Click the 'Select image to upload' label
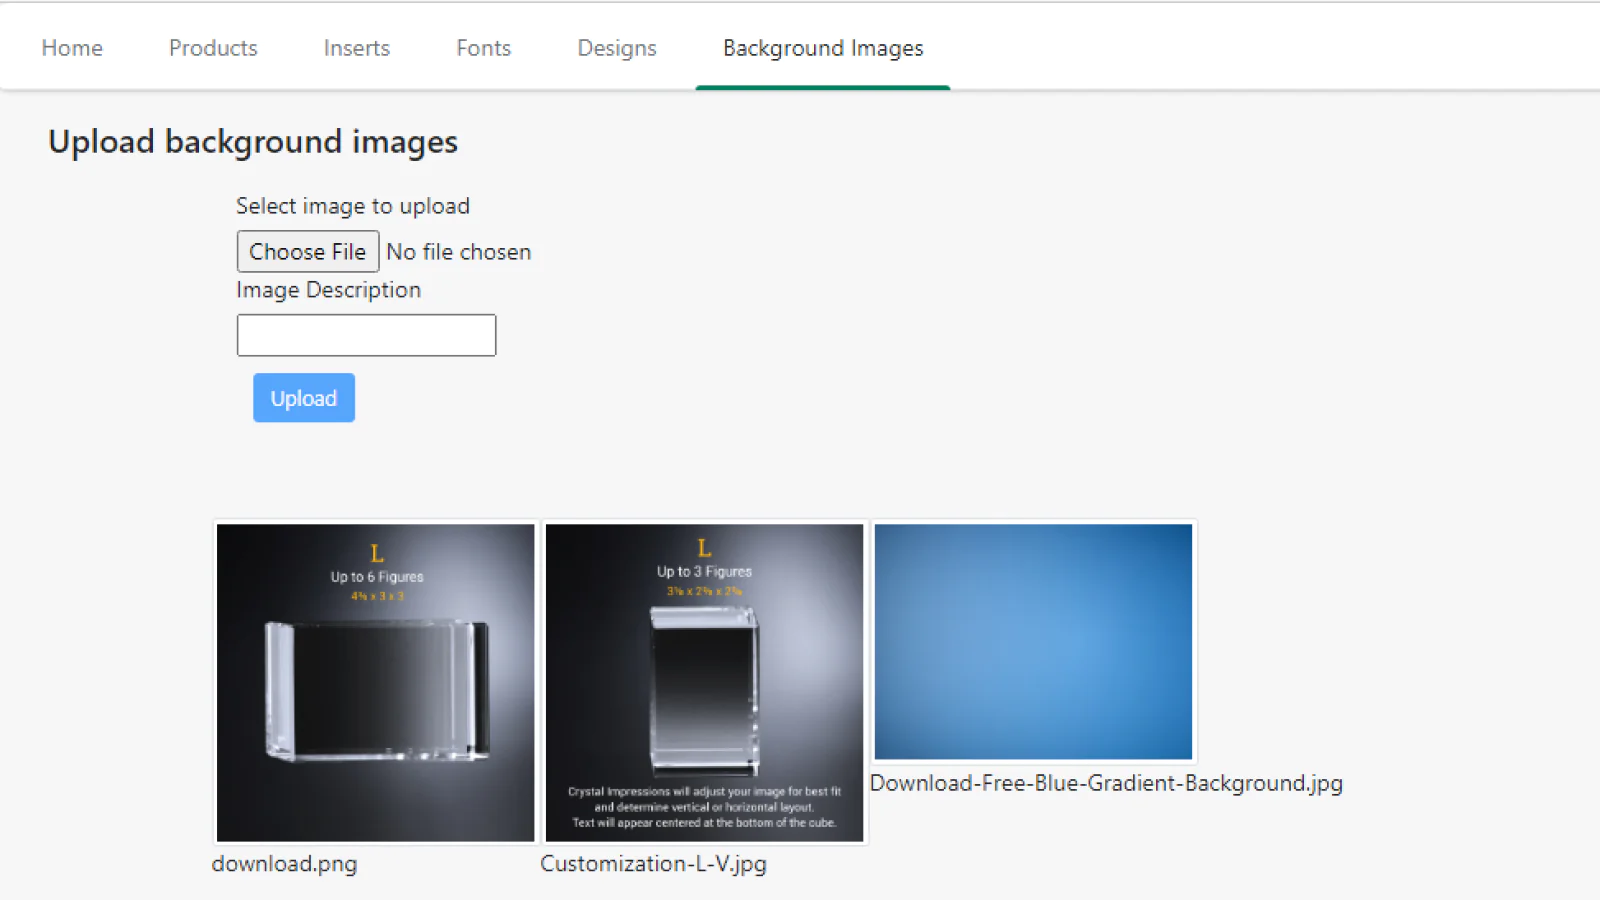Screen dimensions: 1600x900 pyautogui.click(x=352, y=206)
